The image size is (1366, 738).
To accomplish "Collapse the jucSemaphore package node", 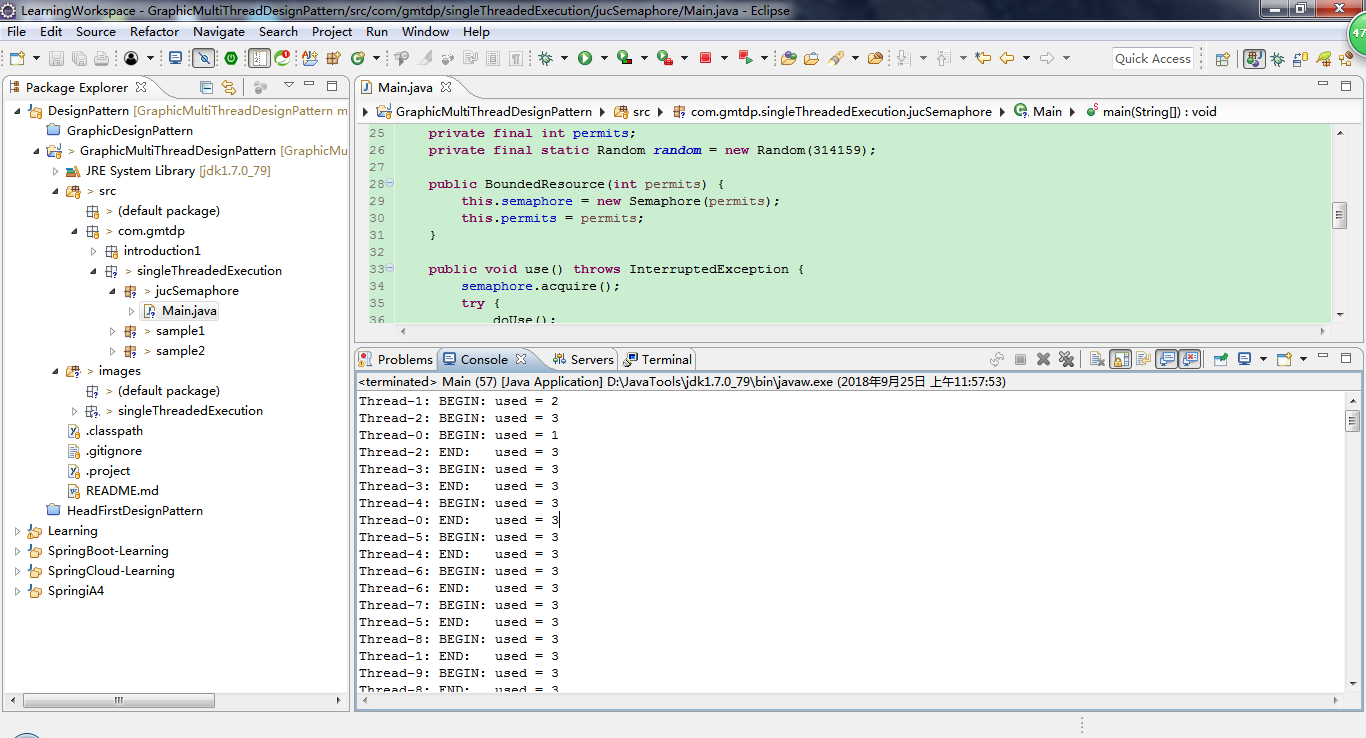I will pyautogui.click(x=113, y=291).
